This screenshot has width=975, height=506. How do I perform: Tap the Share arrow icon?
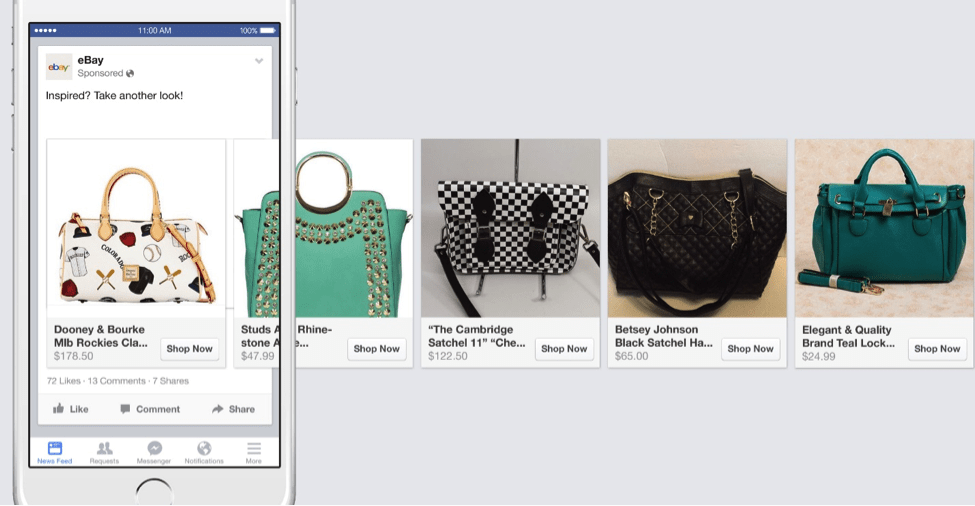[217, 409]
